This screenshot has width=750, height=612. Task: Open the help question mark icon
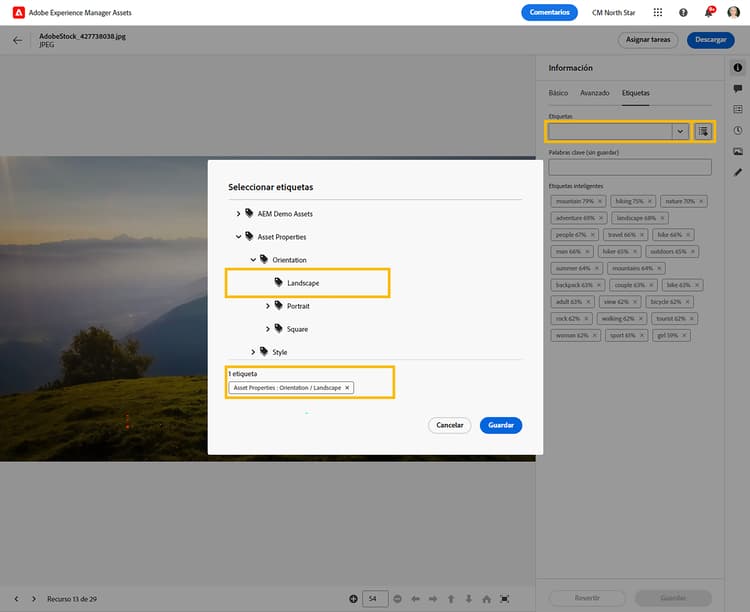pos(683,13)
